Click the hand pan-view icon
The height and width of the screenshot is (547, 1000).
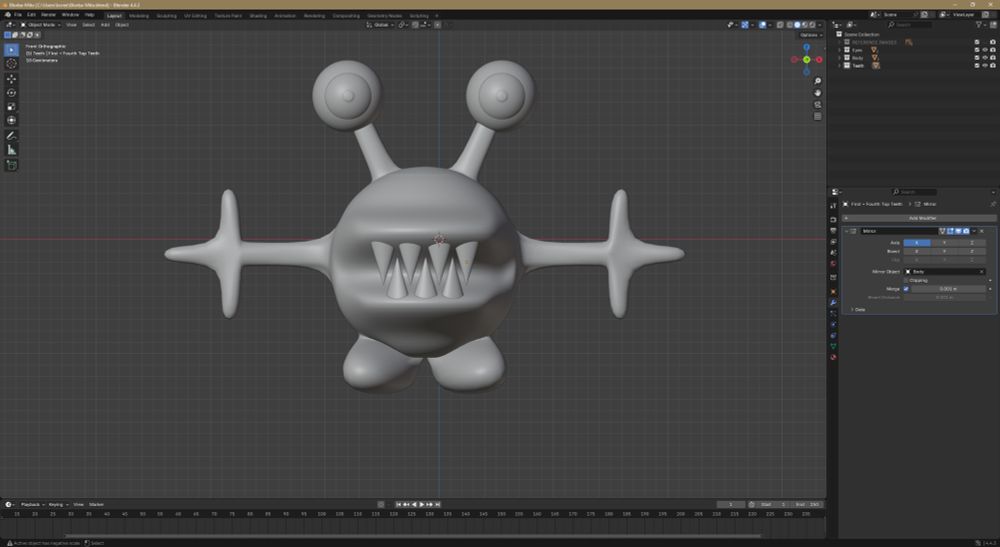click(818, 92)
